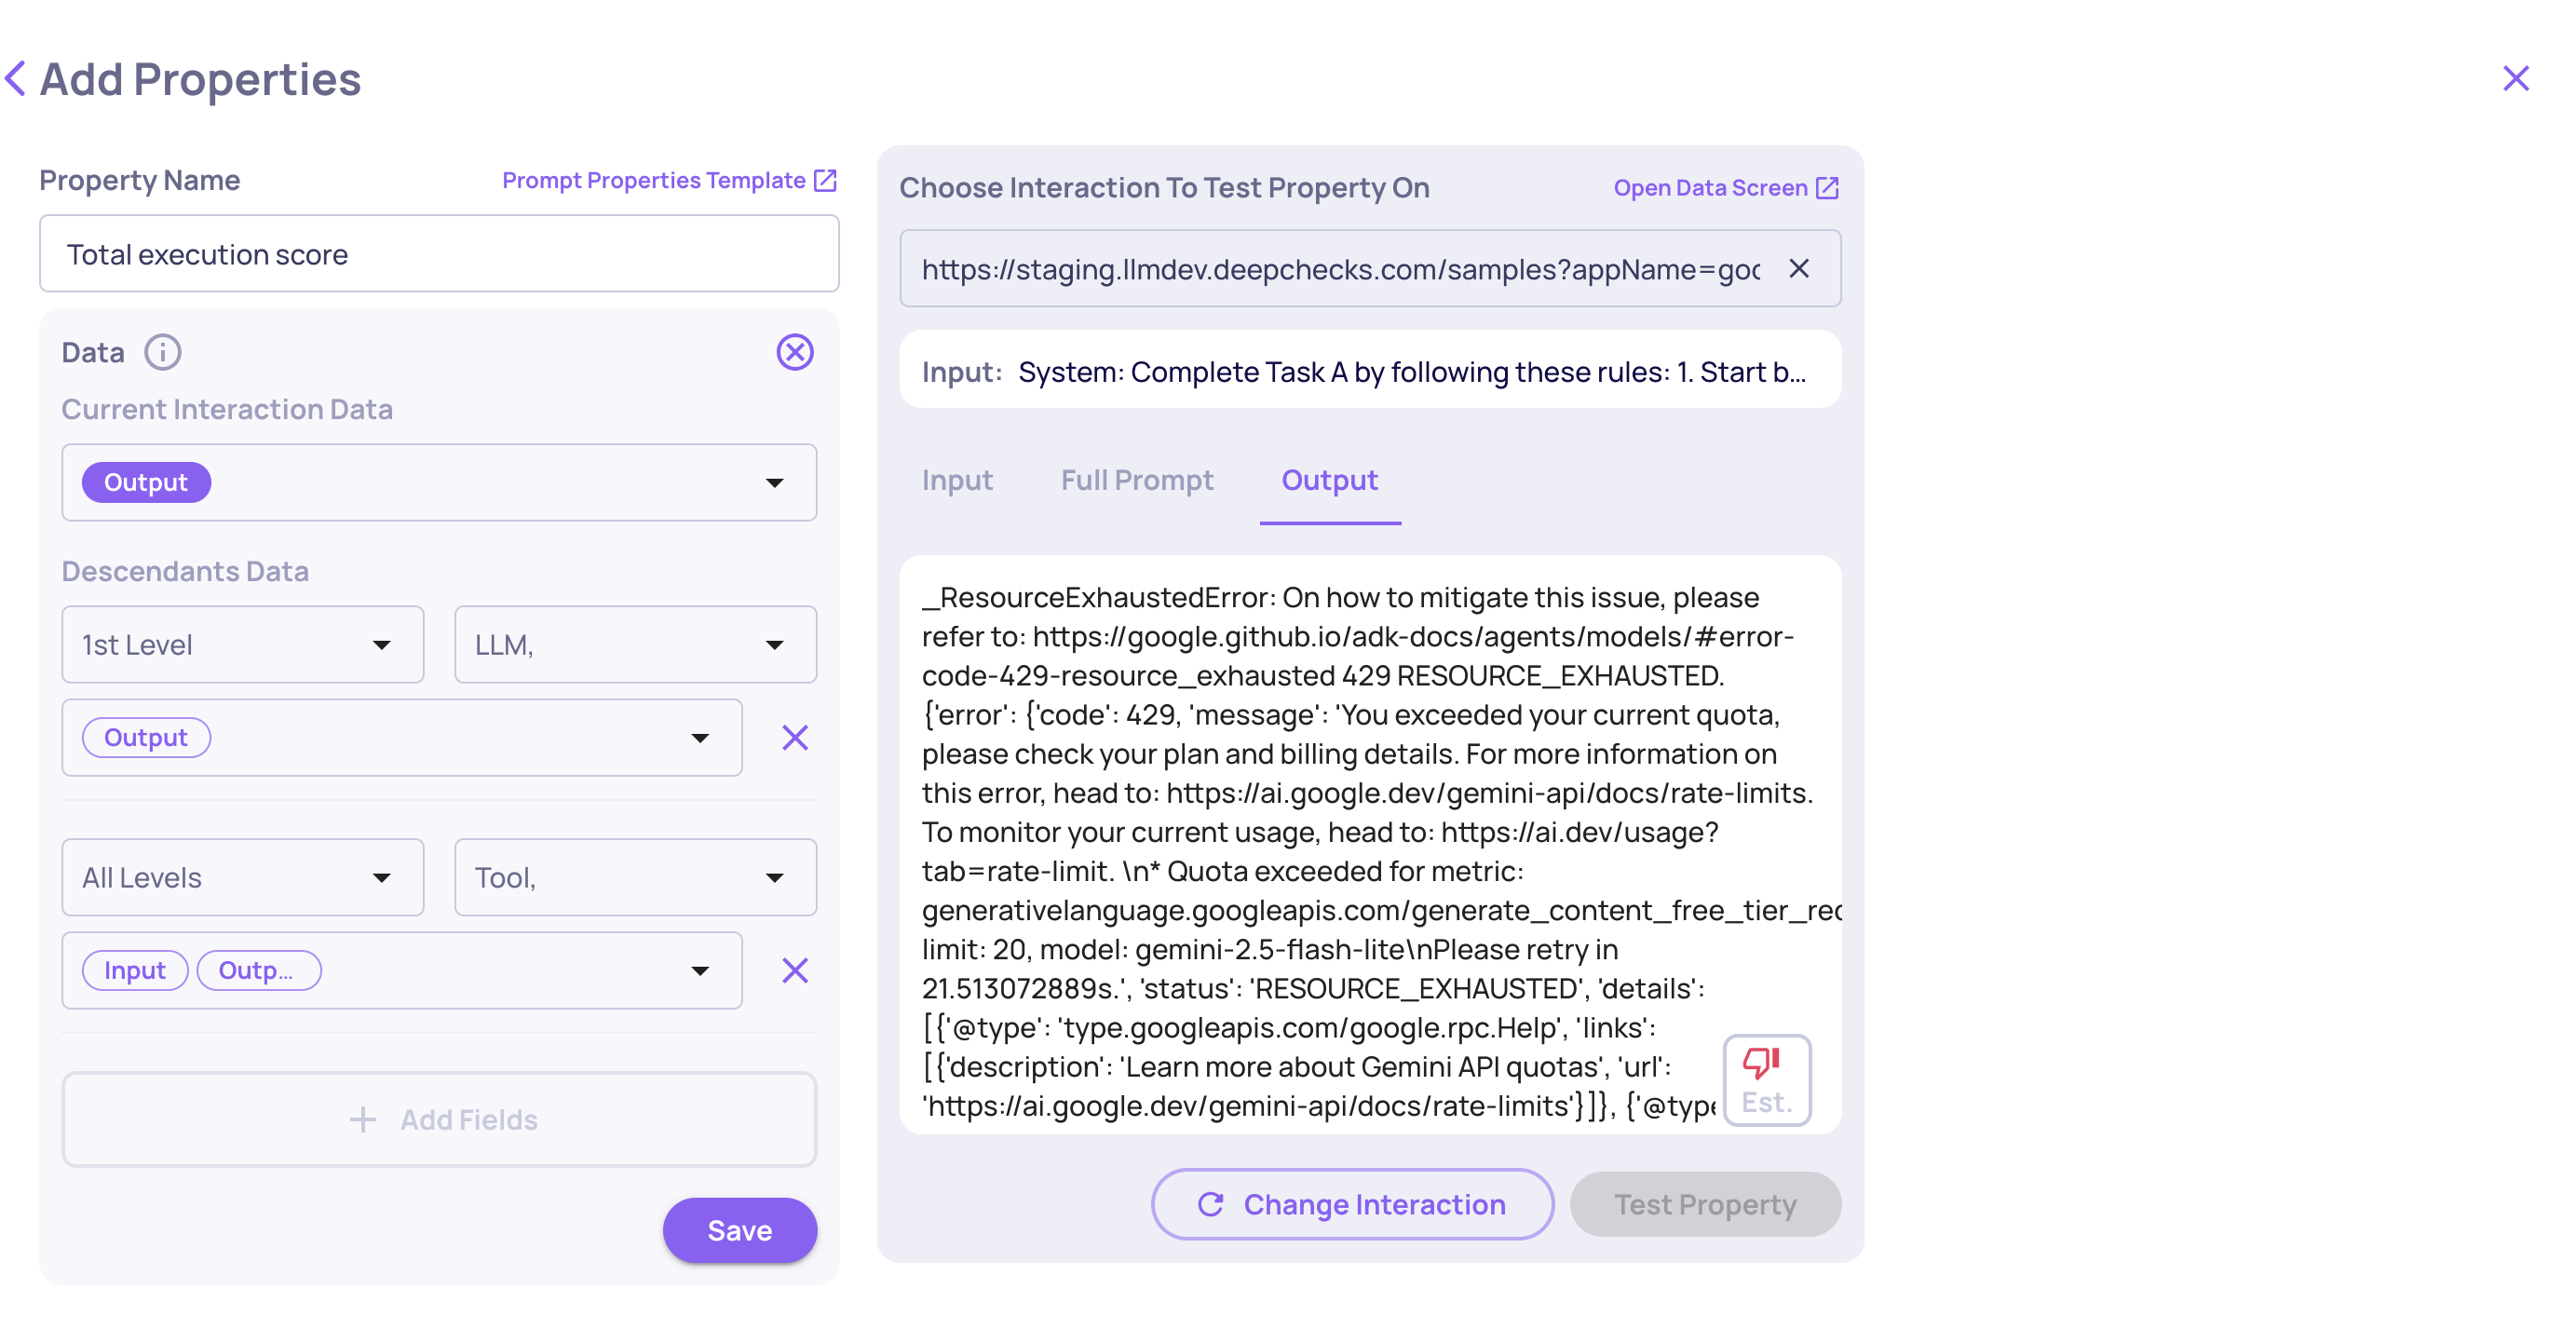The width and height of the screenshot is (2576, 1343).
Task: Switch to the Input tab
Action: (957, 481)
